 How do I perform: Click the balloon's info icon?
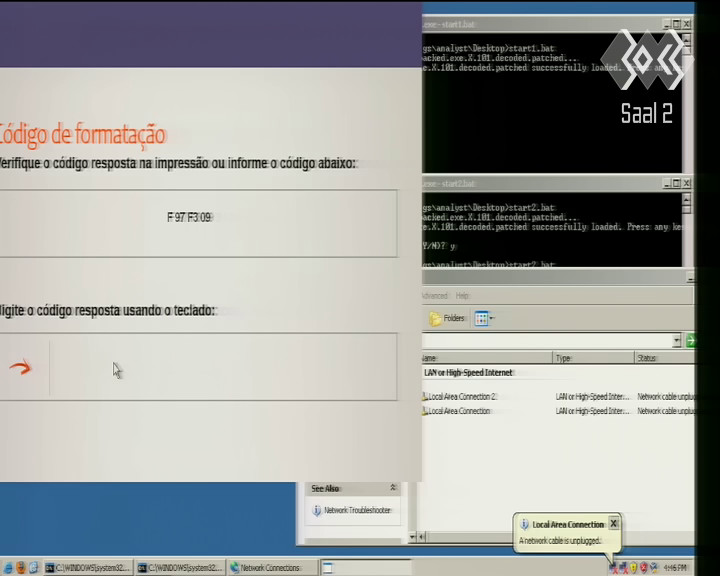pos(524,524)
